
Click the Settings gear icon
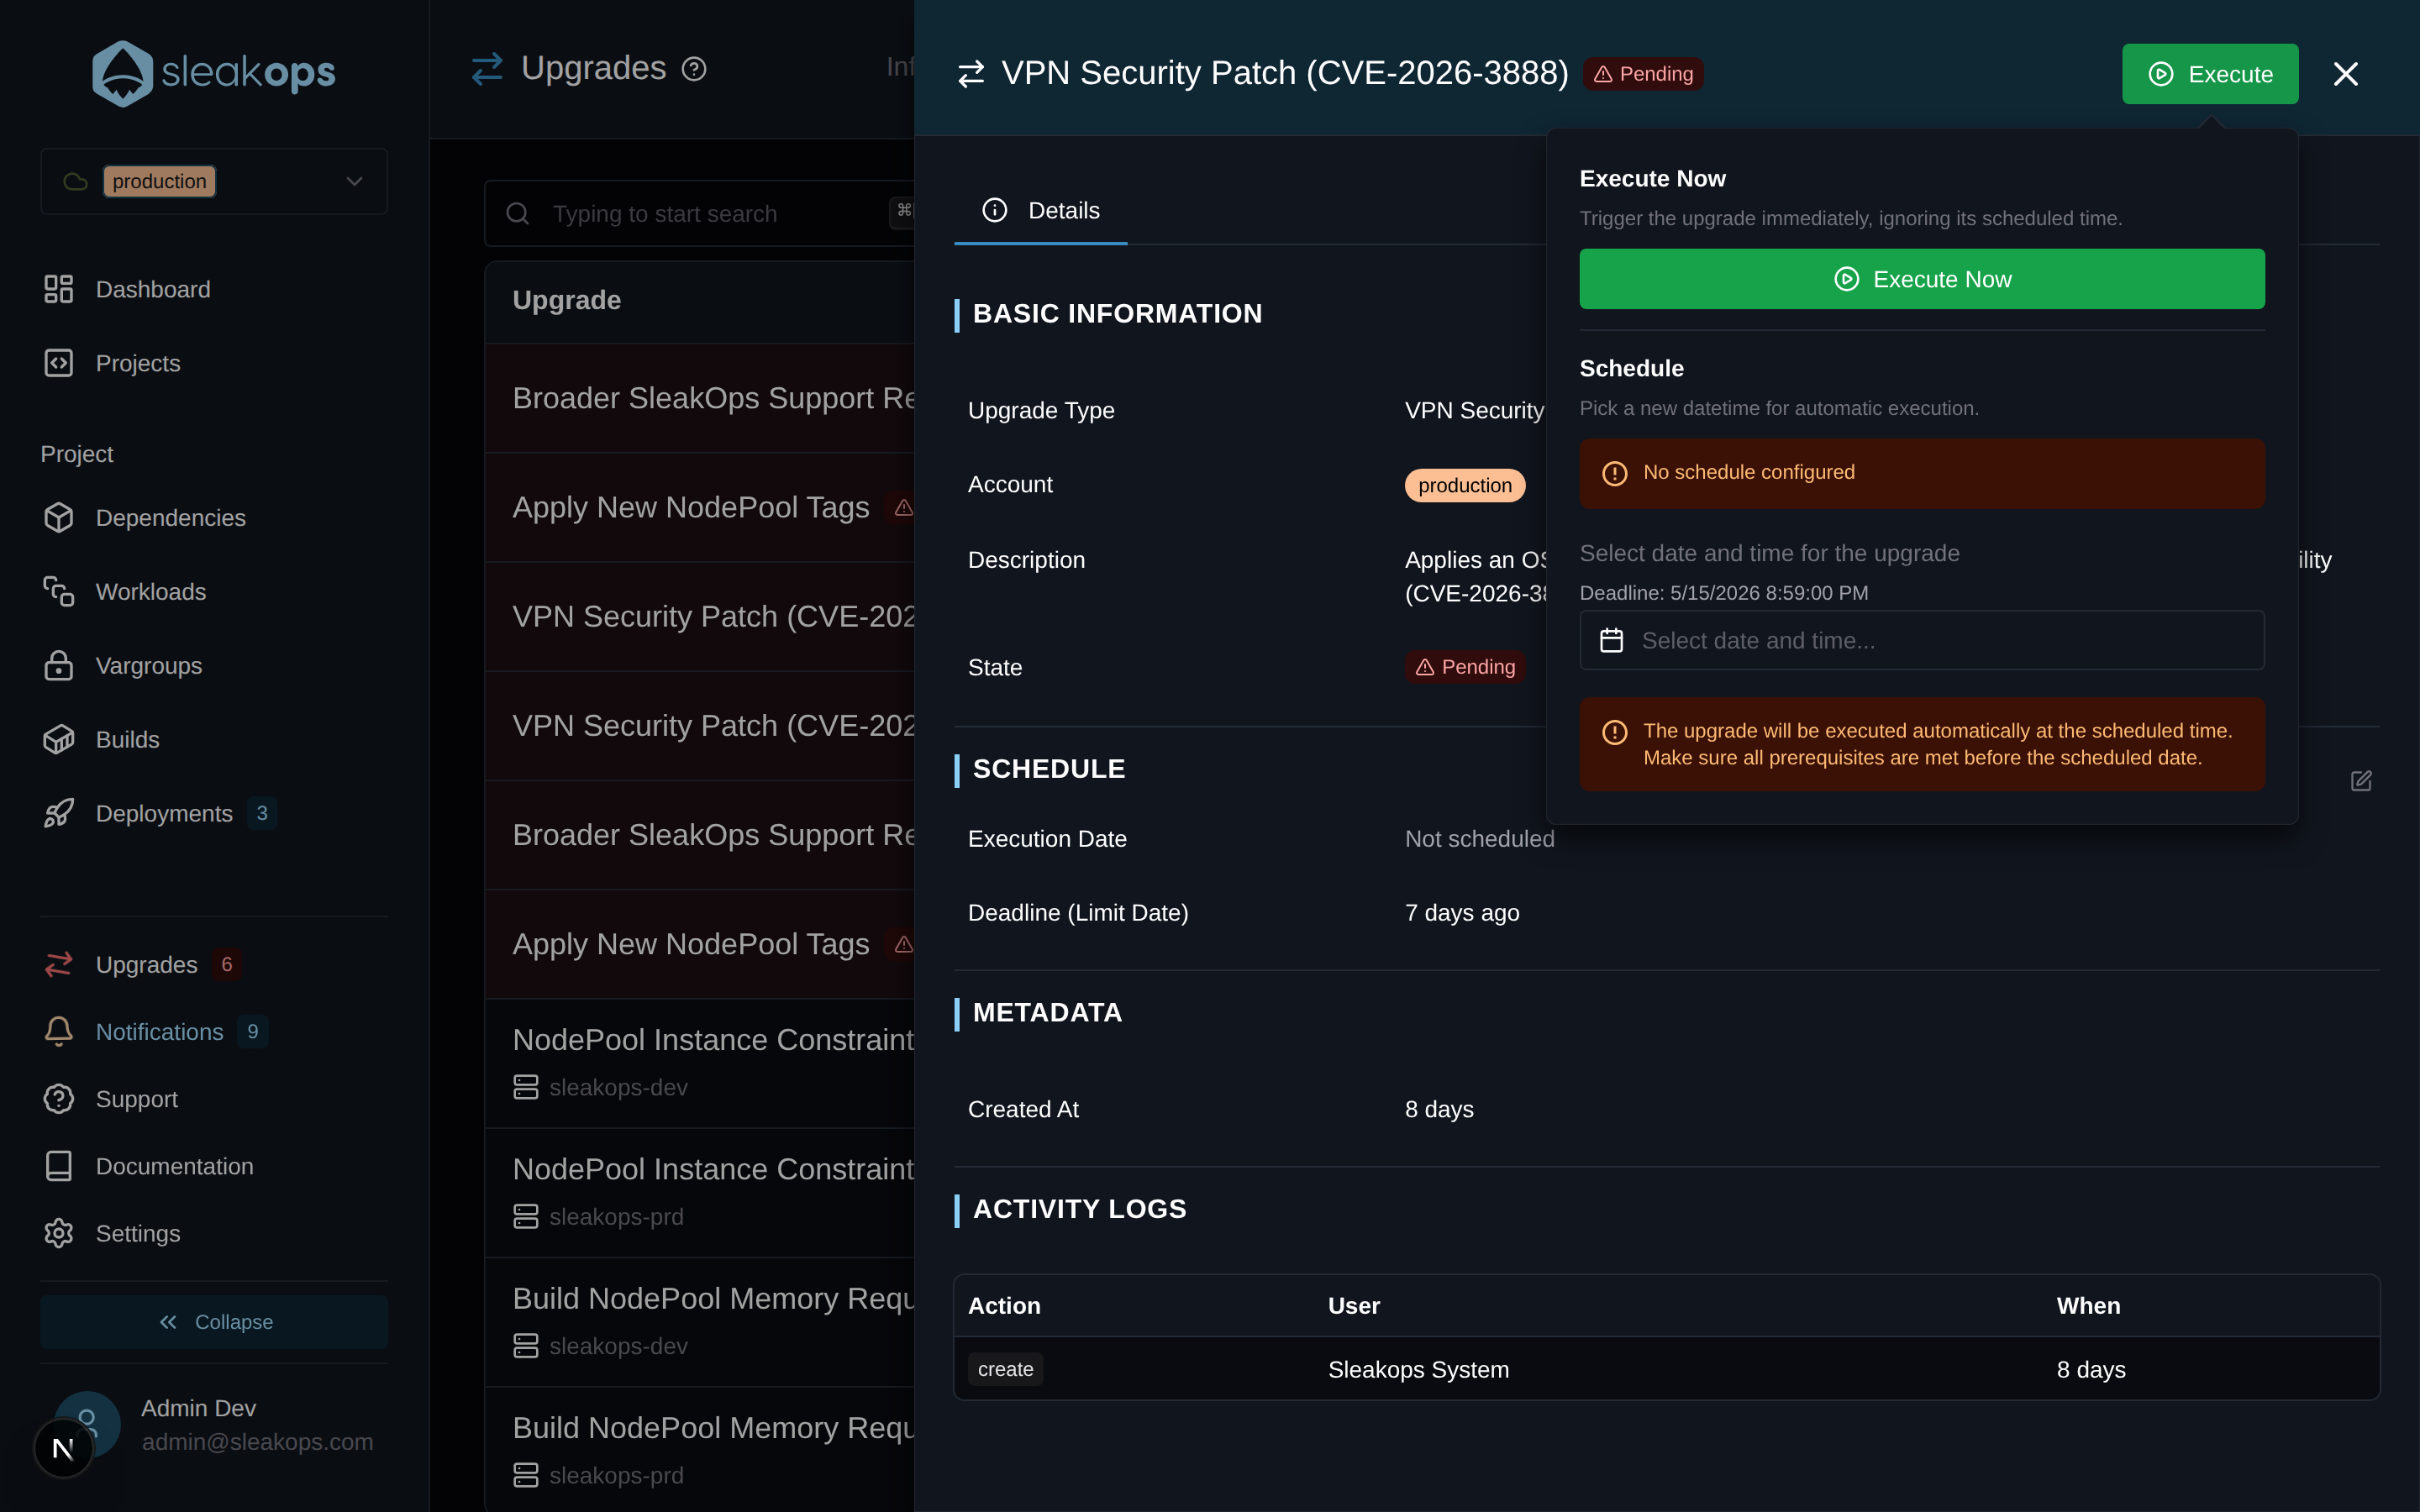(59, 1233)
